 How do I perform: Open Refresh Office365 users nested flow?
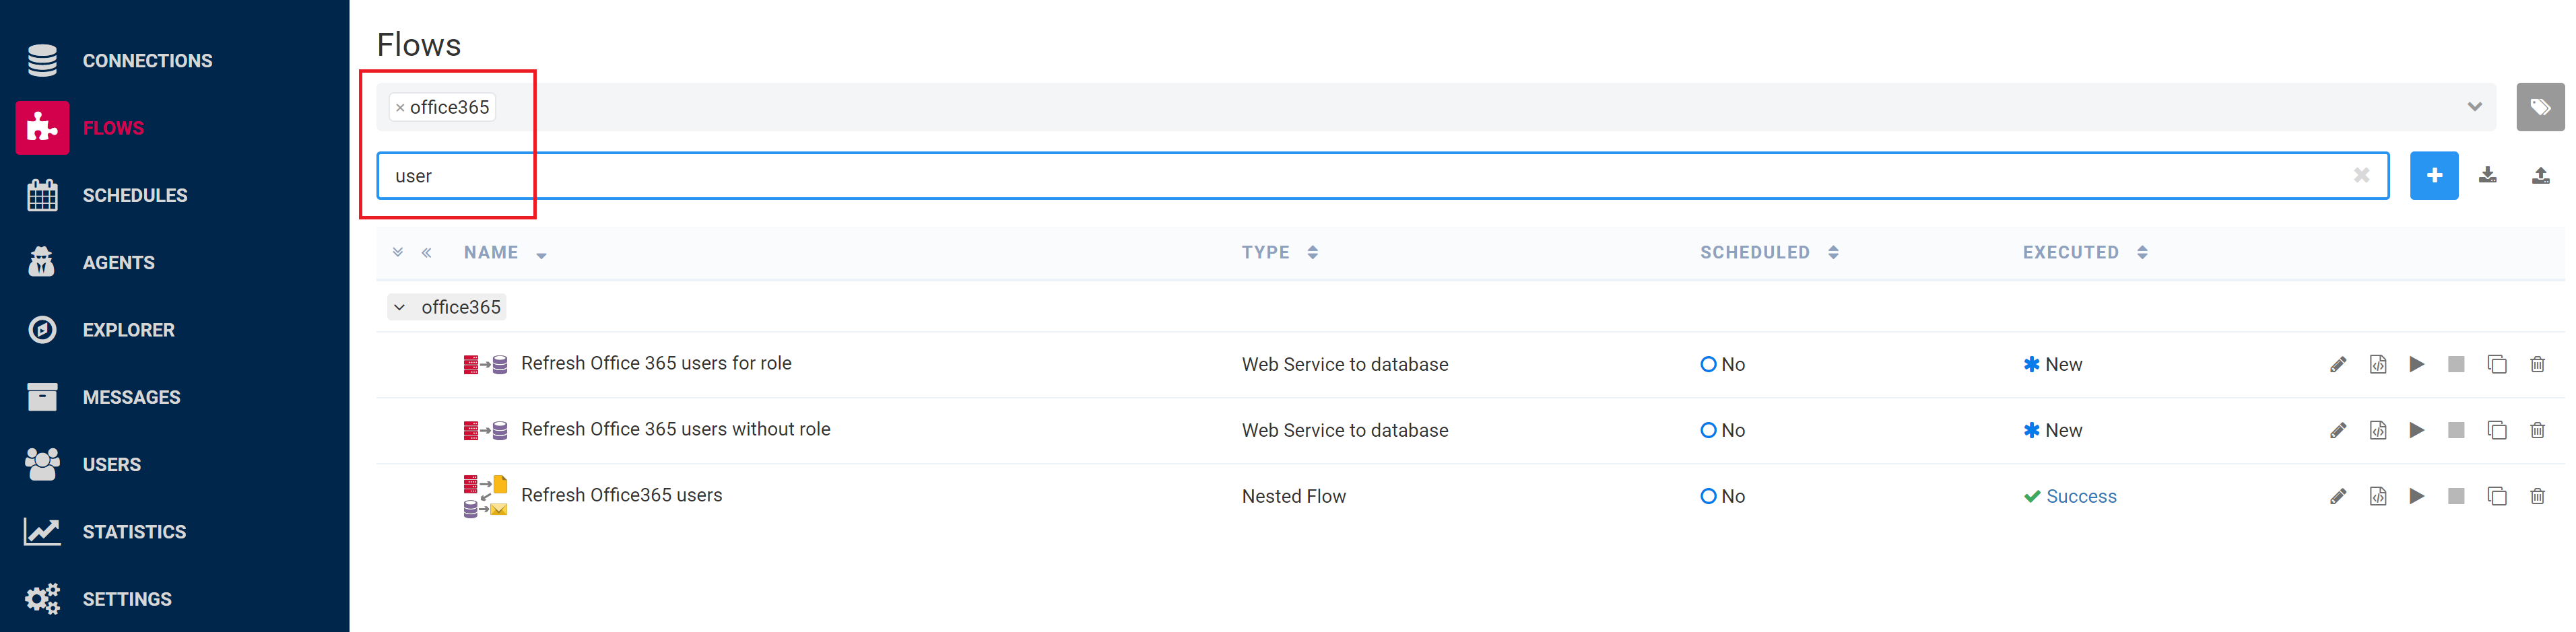(x=622, y=496)
